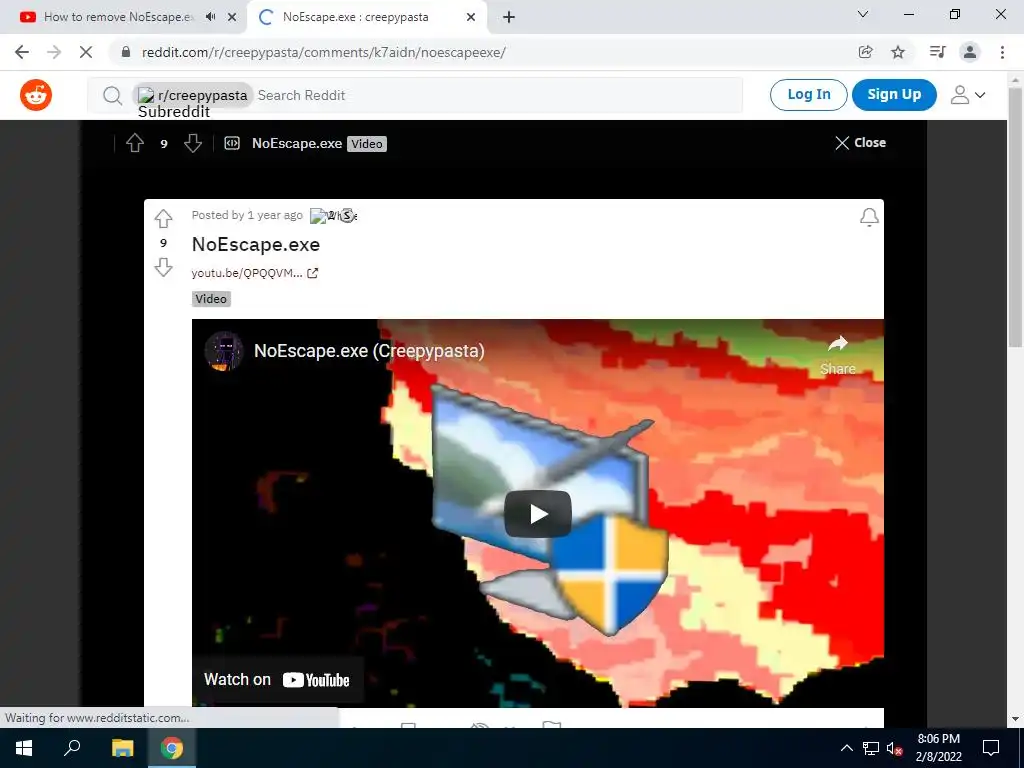
Task: Click the r/creepypasta search filter chip
Action: point(193,95)
